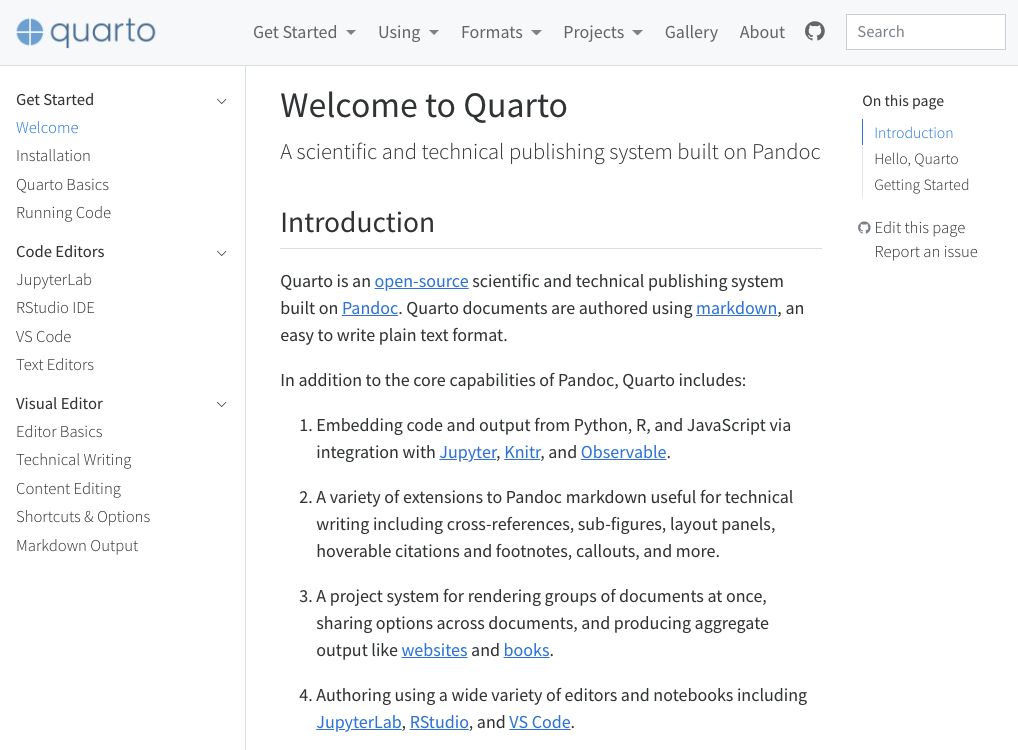Open the GitHub icon in navbar
This screenshot has width=1018, height=750.
coord(814,31)
